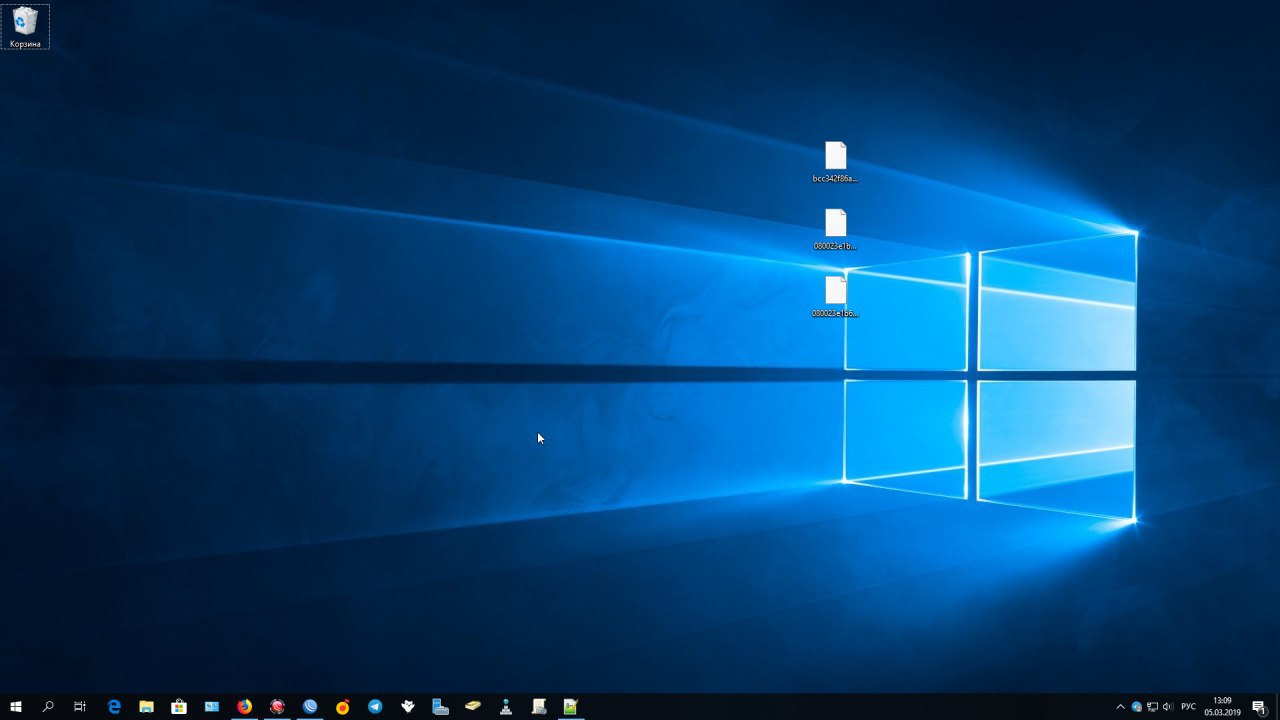Open the Windows Start menu

pos(15,707)
